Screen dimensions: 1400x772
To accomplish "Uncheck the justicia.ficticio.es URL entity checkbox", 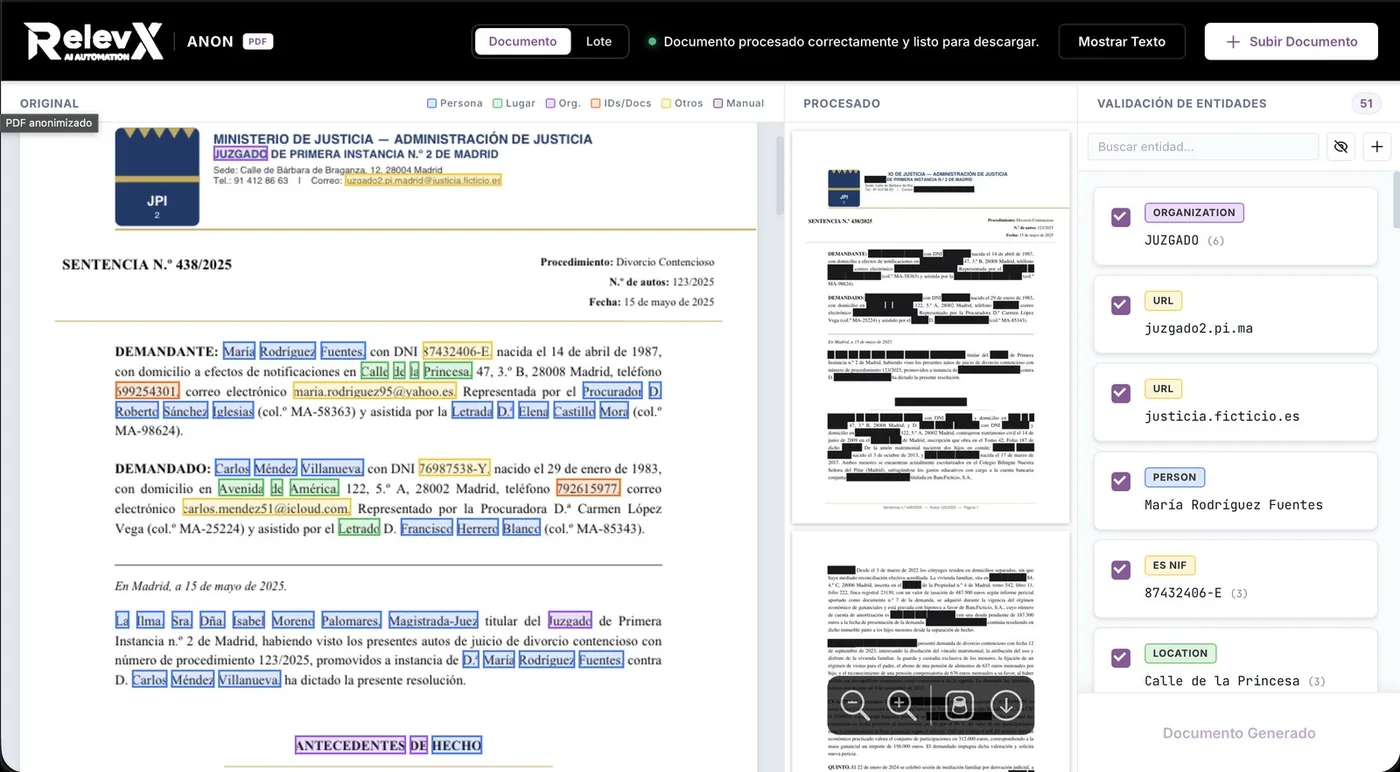I will point(1121,393).
